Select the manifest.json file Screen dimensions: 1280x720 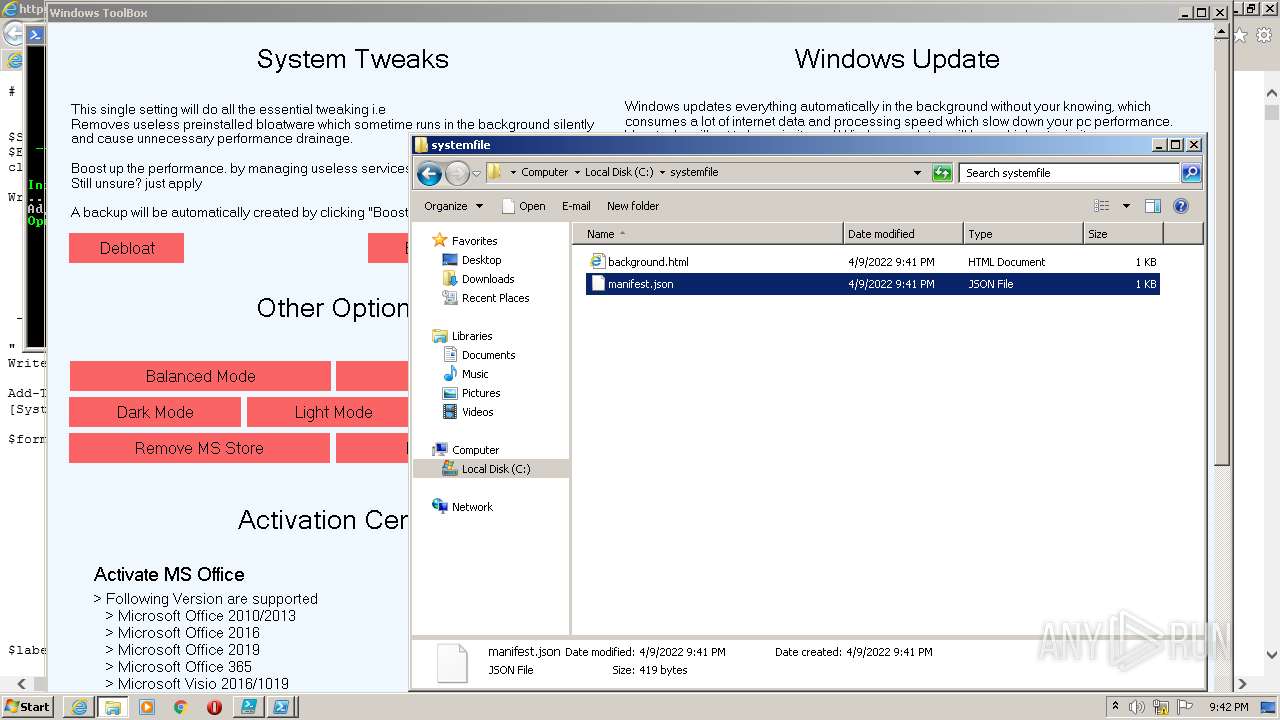pos(872,284)
